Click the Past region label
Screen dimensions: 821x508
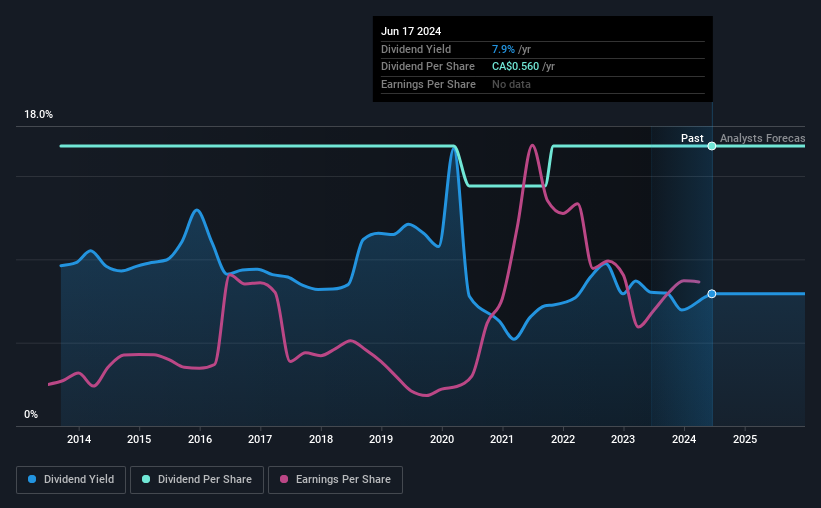[692, 138]
